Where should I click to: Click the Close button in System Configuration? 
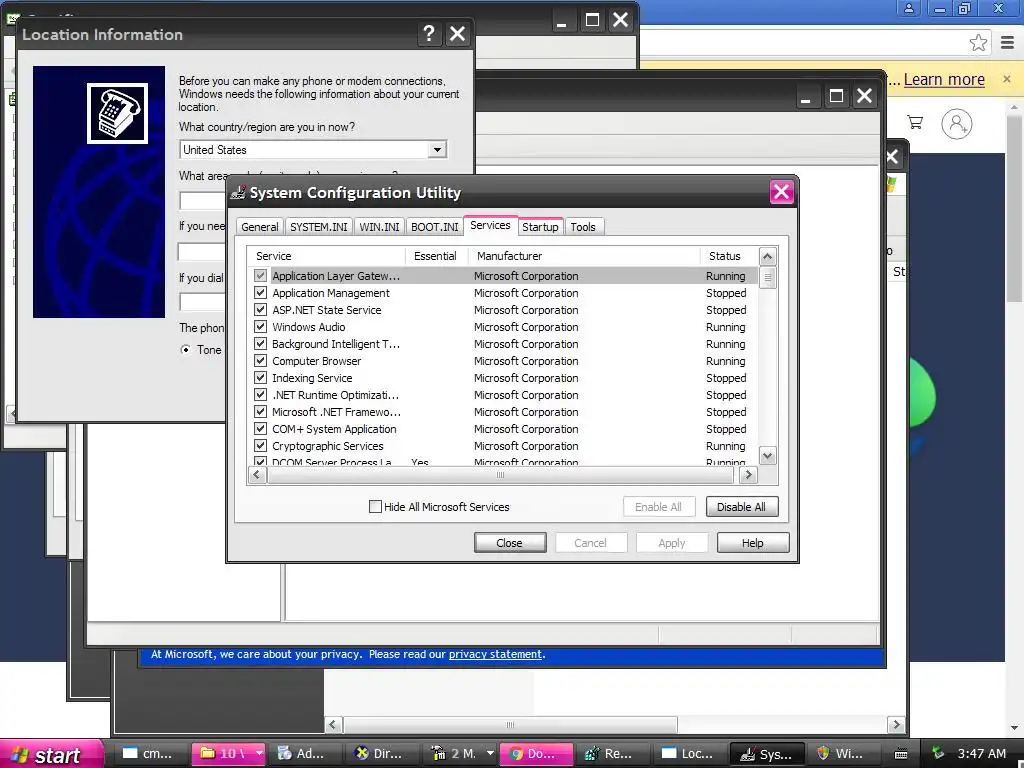pyautogui.click(x=509, y=543)
